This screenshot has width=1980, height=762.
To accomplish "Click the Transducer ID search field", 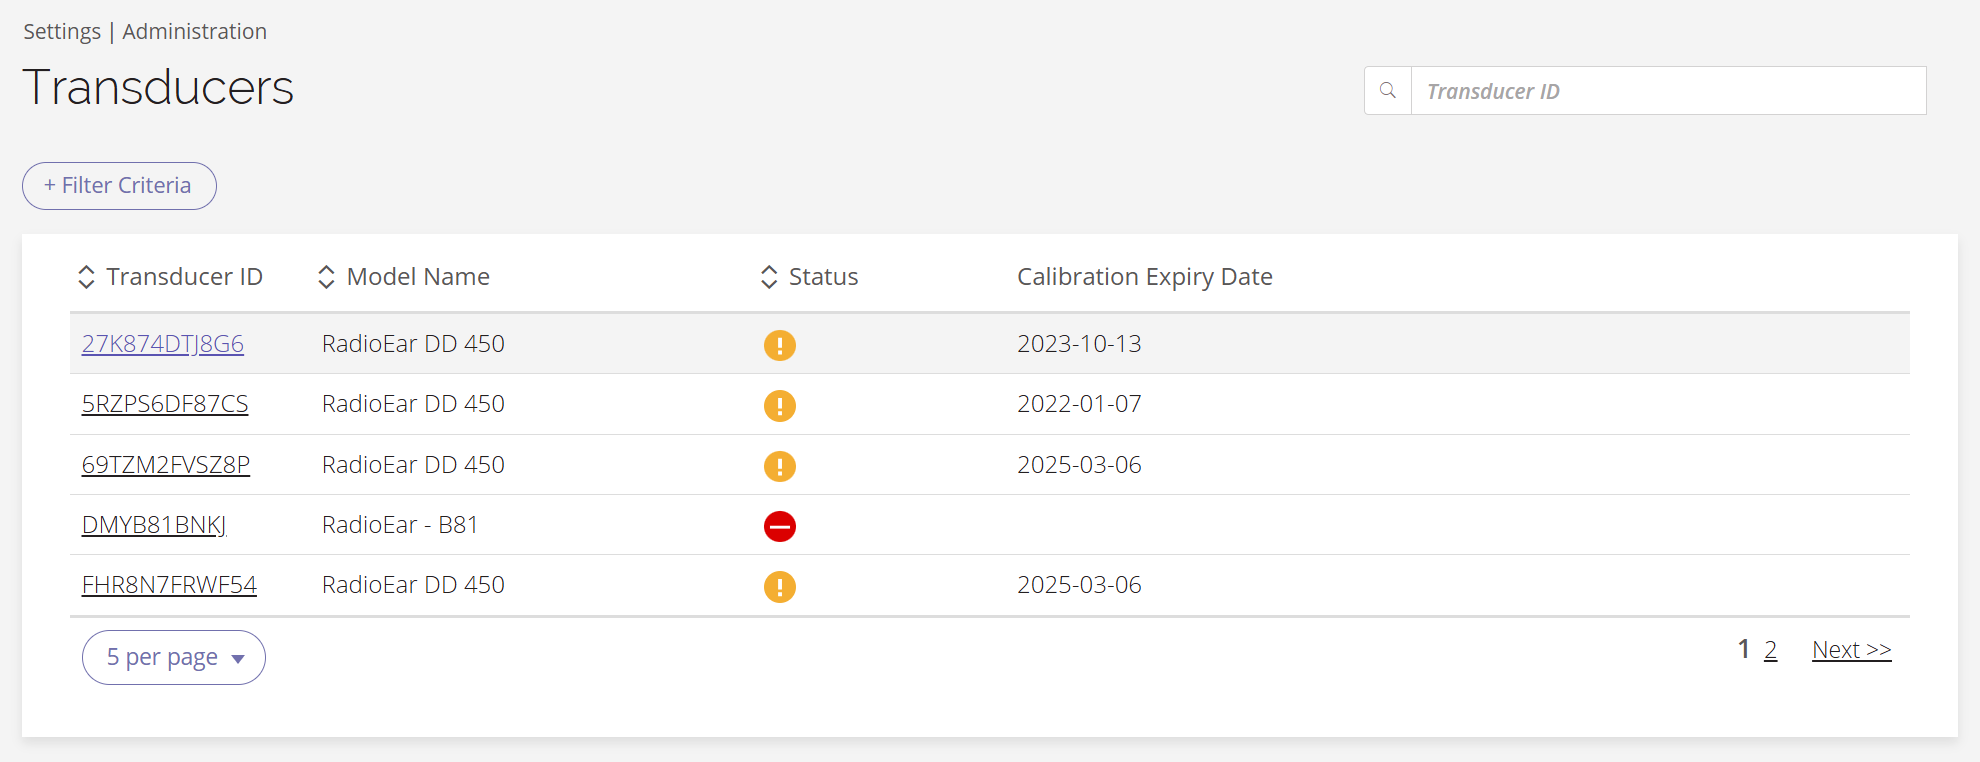I will coord(1668,91).
